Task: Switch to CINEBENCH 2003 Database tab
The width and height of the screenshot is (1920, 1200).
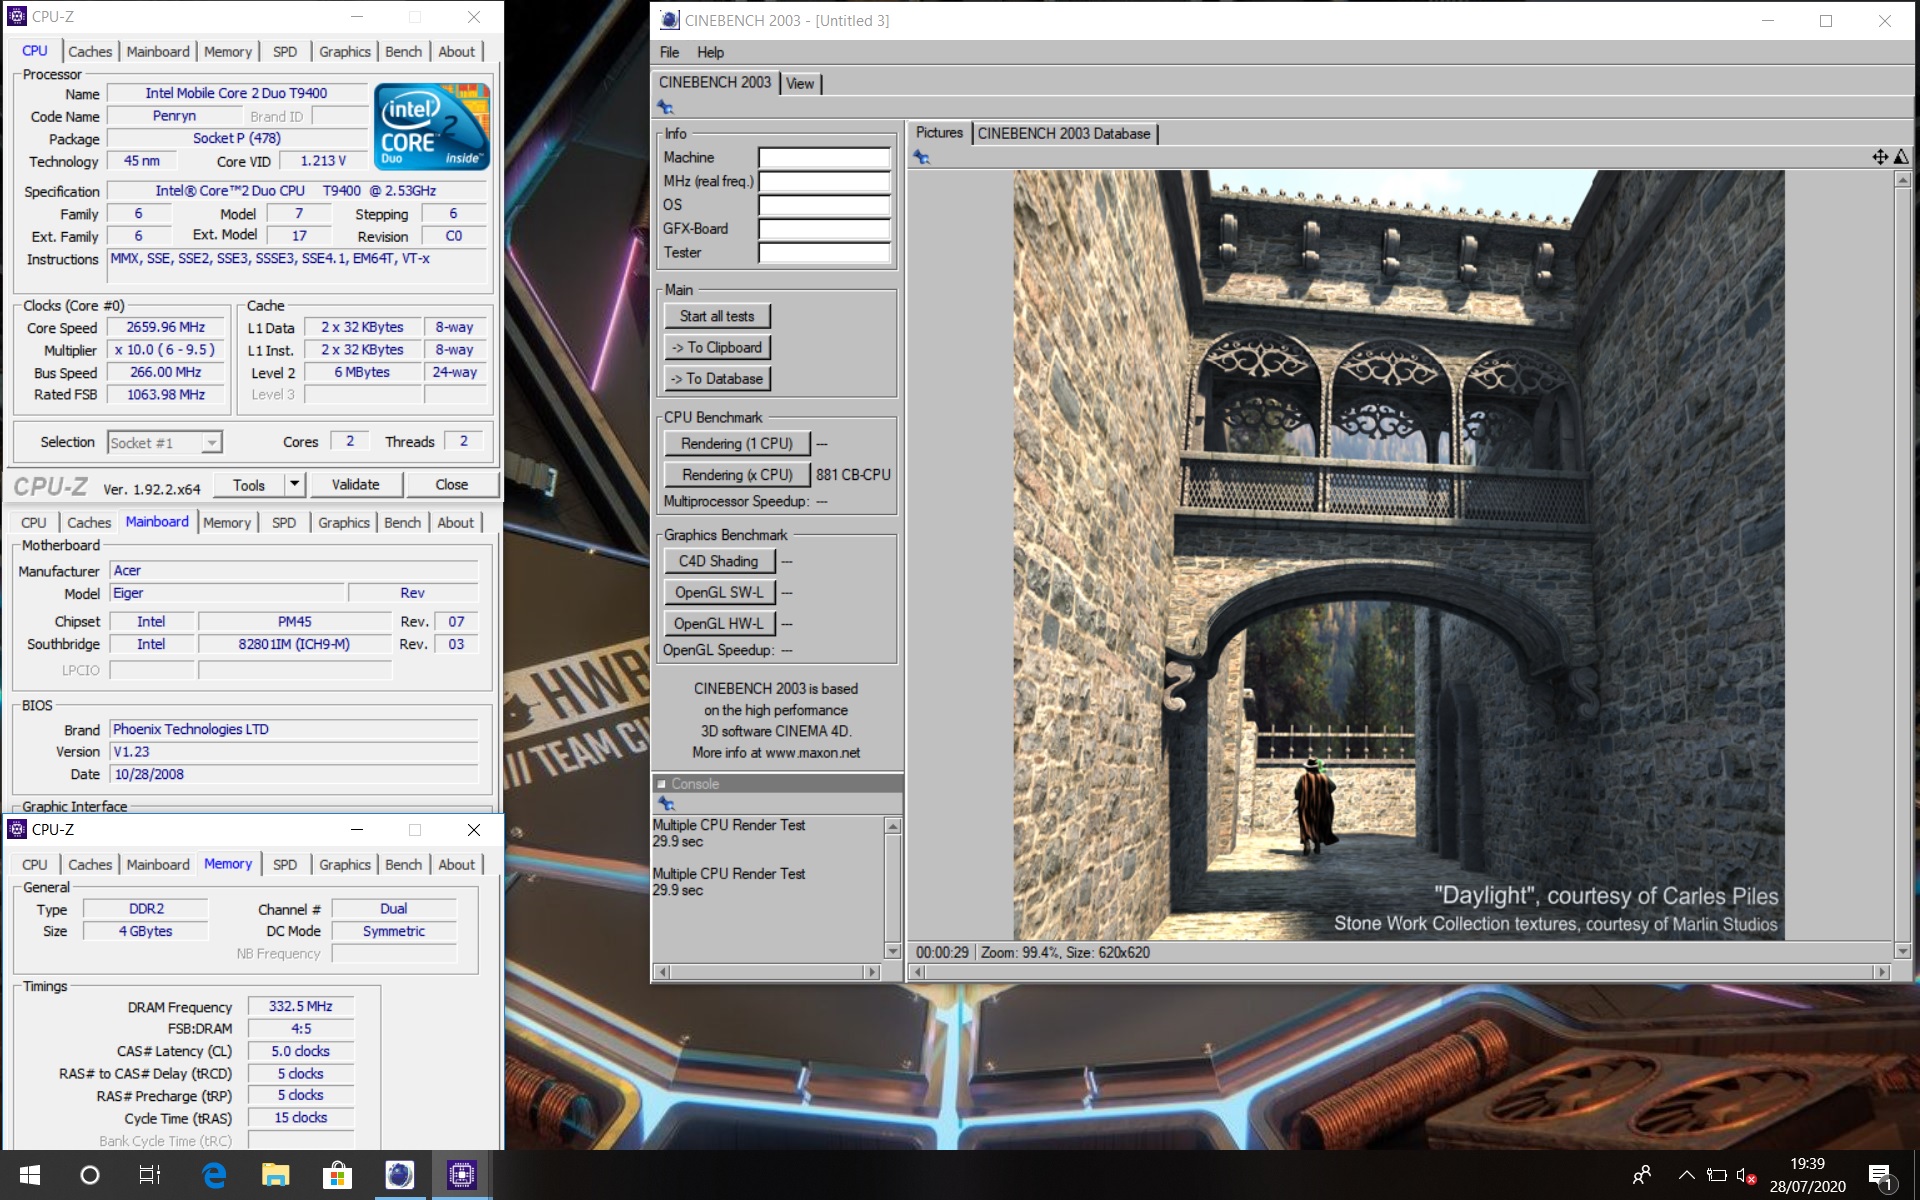Action: pos(1064,133)
